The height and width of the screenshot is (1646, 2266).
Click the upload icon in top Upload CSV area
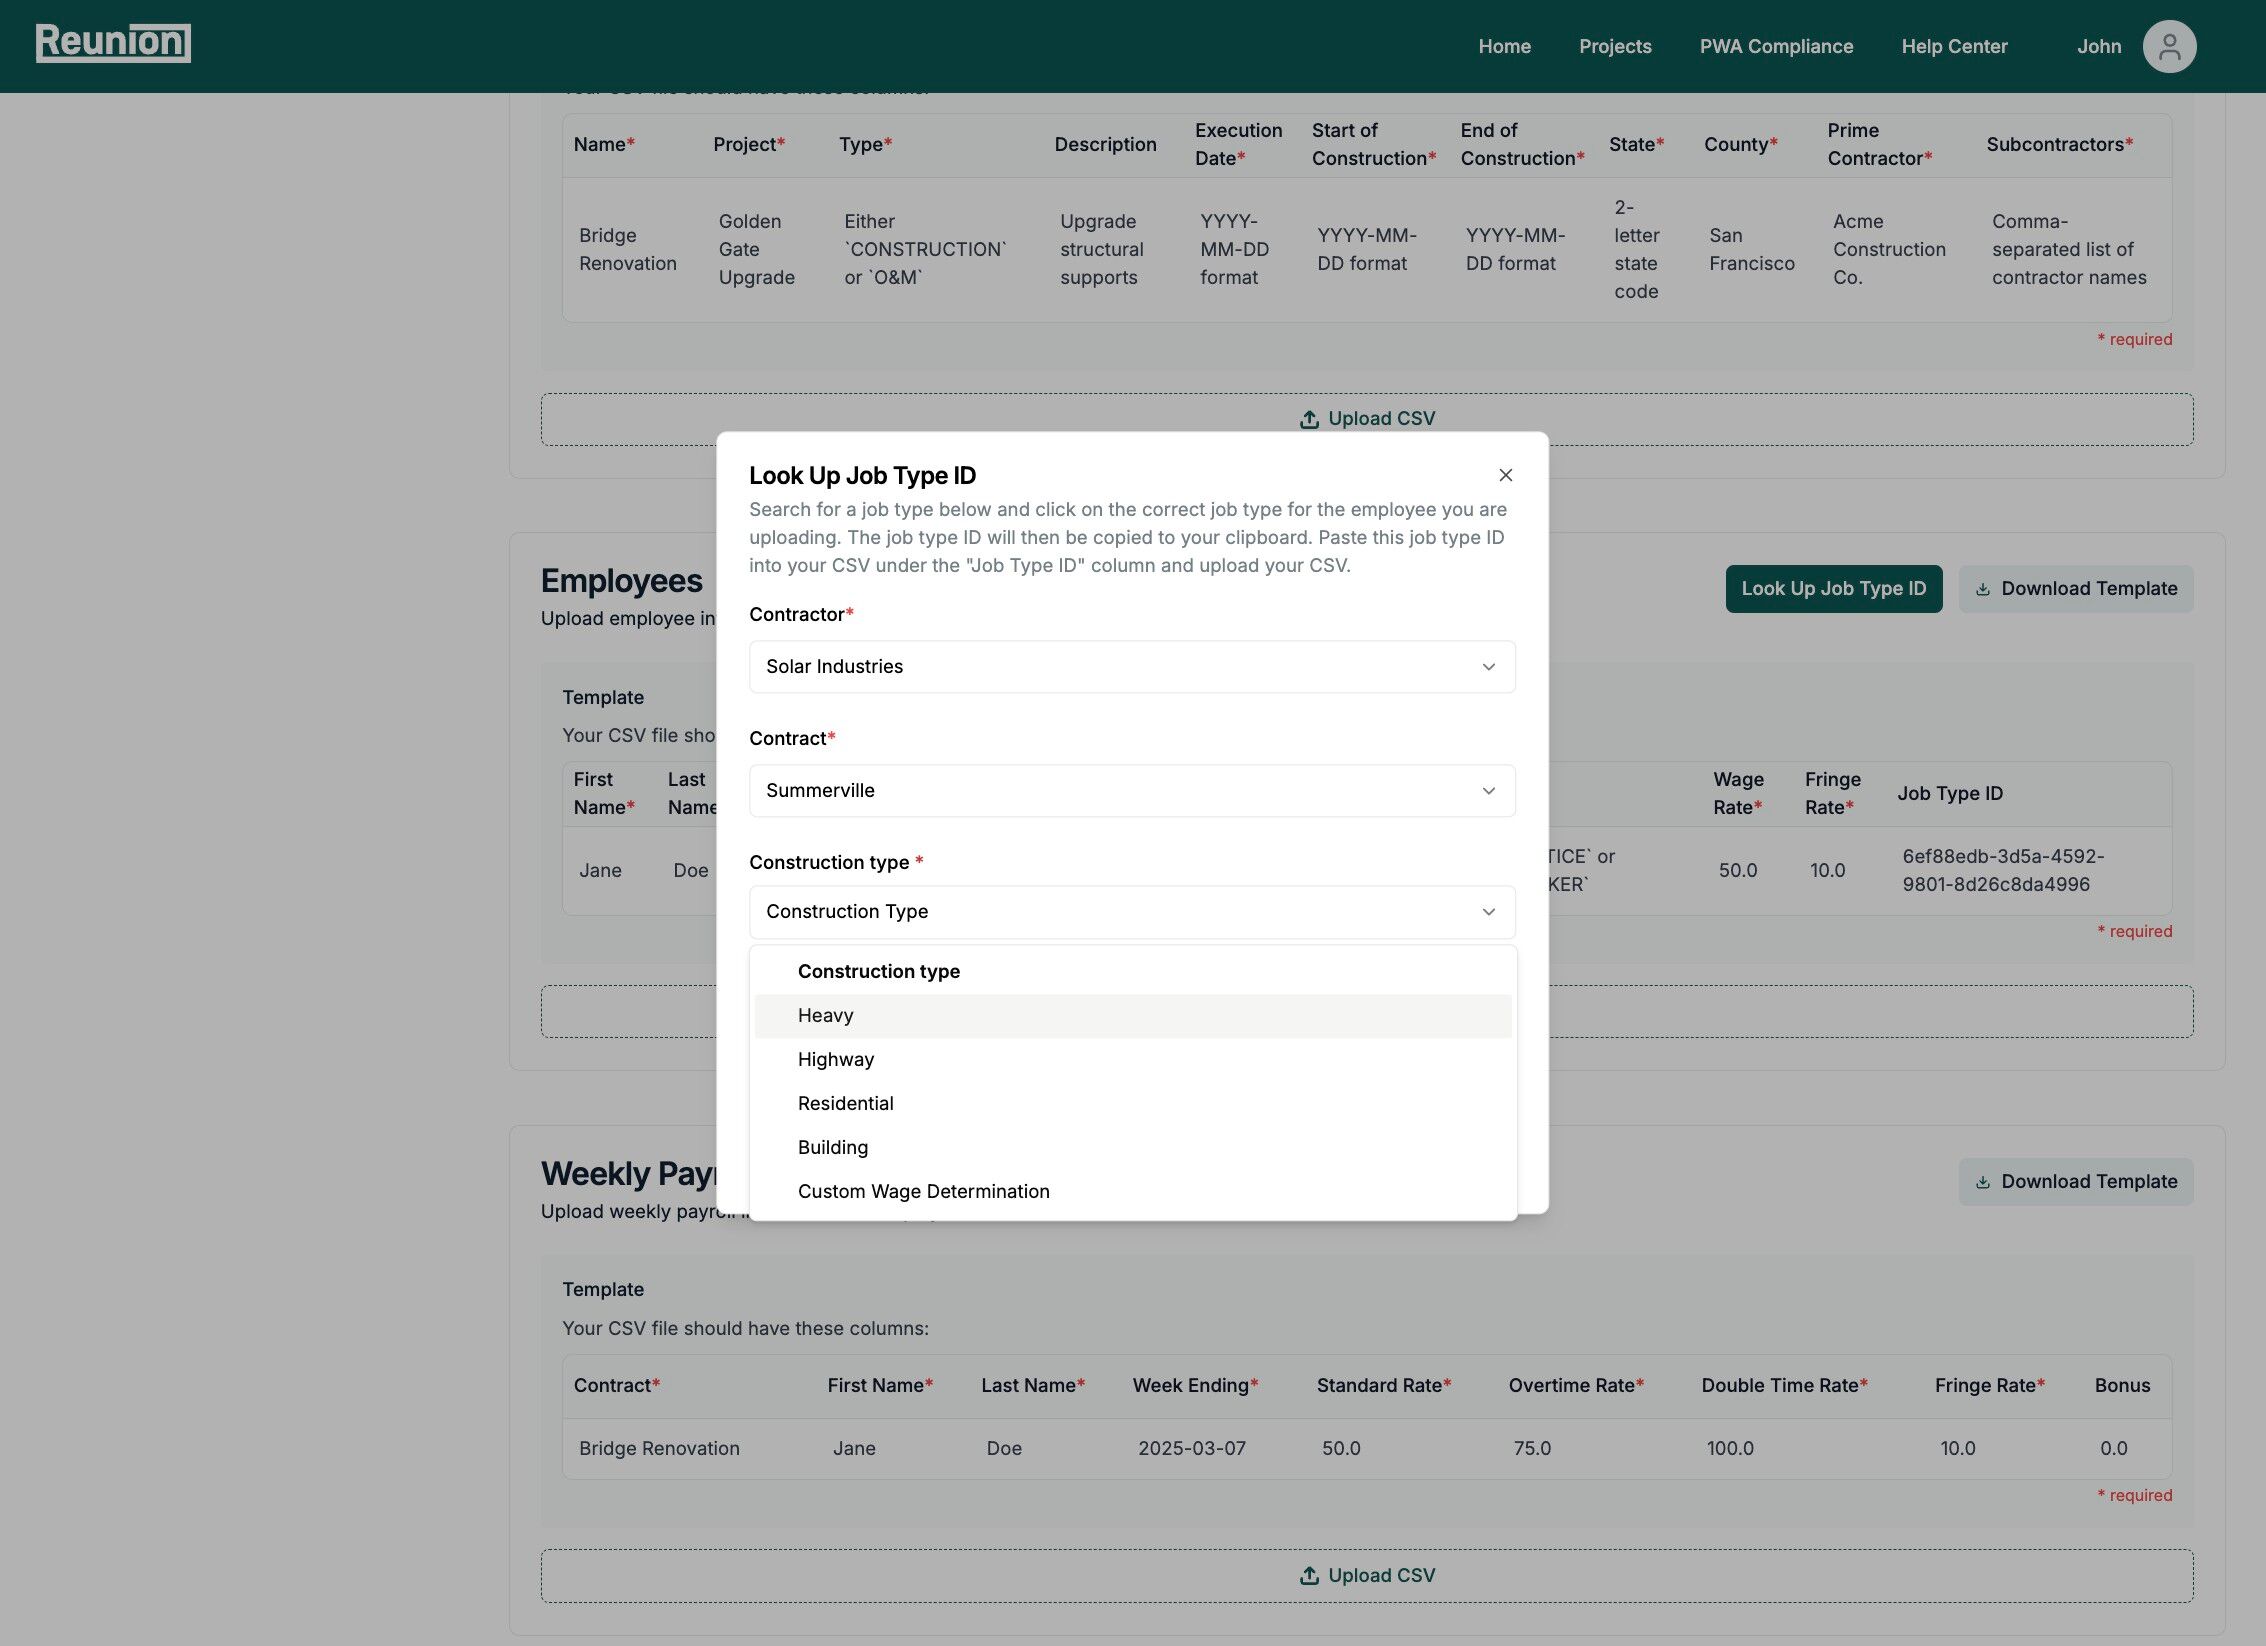coord(1308,419)
